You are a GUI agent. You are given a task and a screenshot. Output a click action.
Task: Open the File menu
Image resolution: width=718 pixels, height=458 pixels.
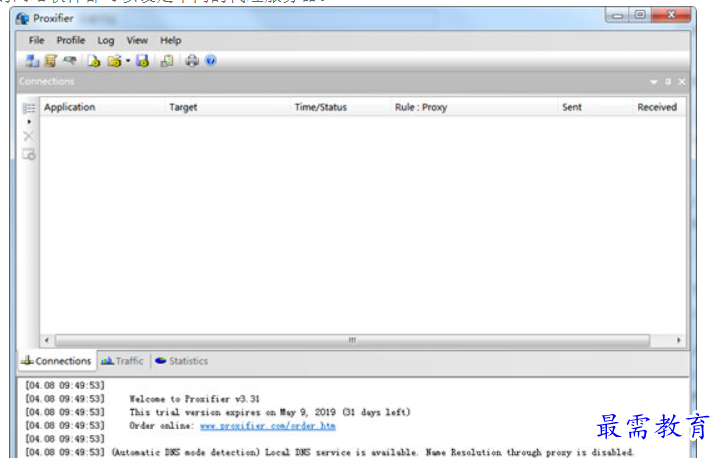[37, 40]
